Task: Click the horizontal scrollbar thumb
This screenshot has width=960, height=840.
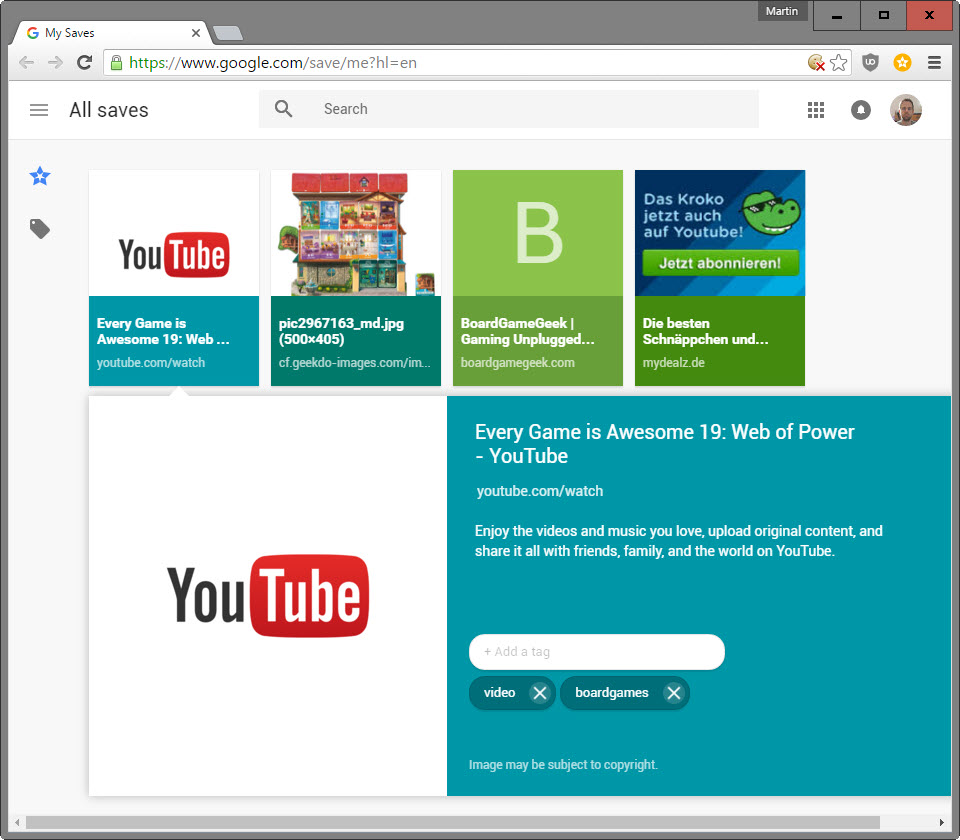Action: [452, 822]
